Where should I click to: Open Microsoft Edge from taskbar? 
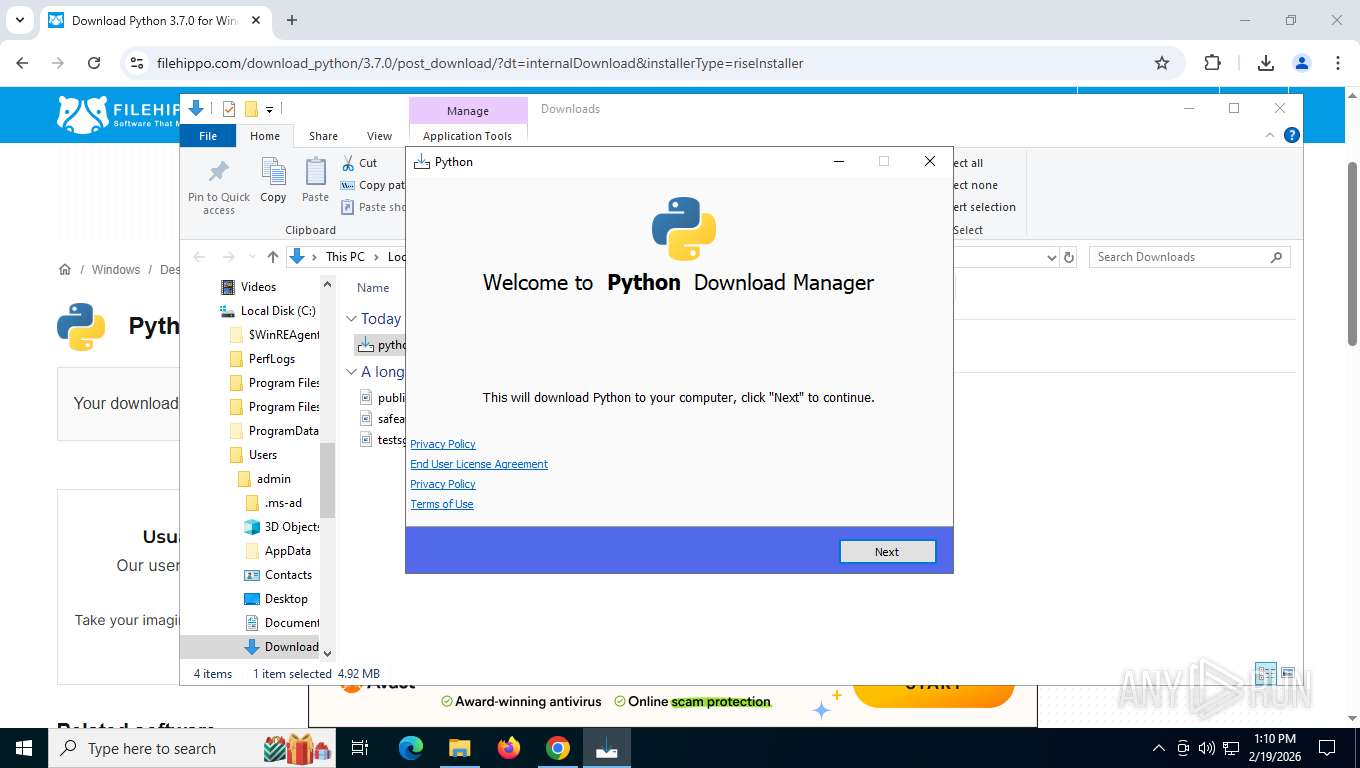[411, 748]
